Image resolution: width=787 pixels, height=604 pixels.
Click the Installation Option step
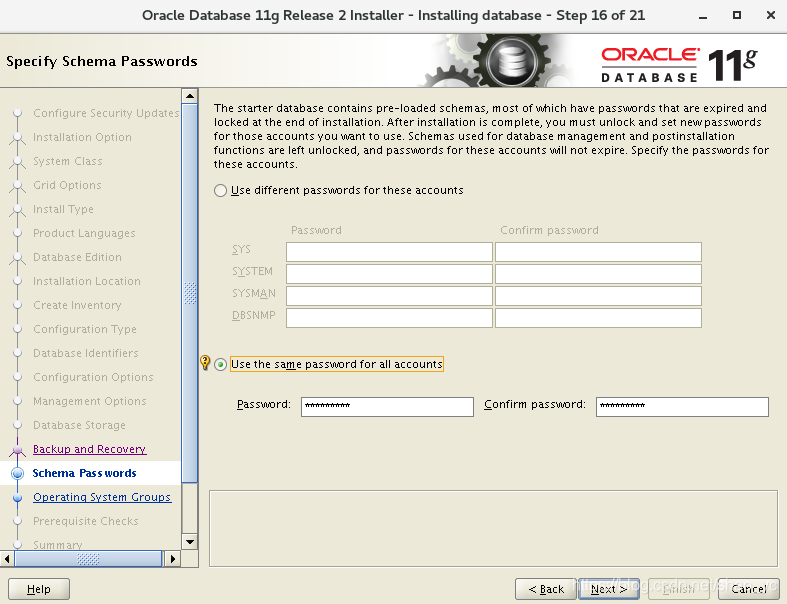tap(82, 138)
